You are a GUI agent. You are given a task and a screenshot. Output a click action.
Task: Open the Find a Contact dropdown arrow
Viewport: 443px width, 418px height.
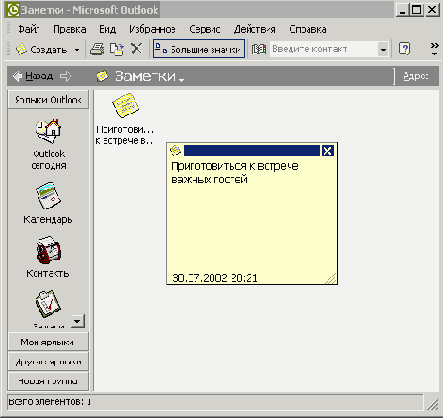click(x=383, y=49)
